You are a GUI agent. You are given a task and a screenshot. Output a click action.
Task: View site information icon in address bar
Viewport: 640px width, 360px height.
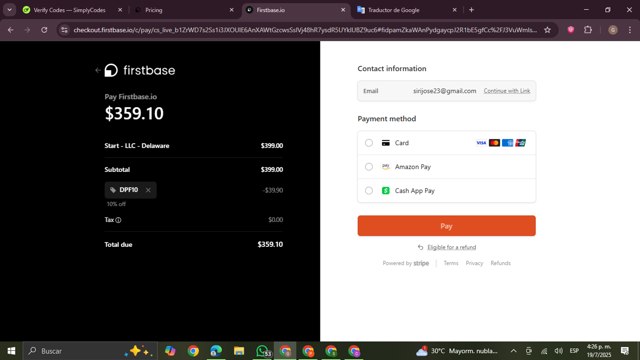point(64,30)
